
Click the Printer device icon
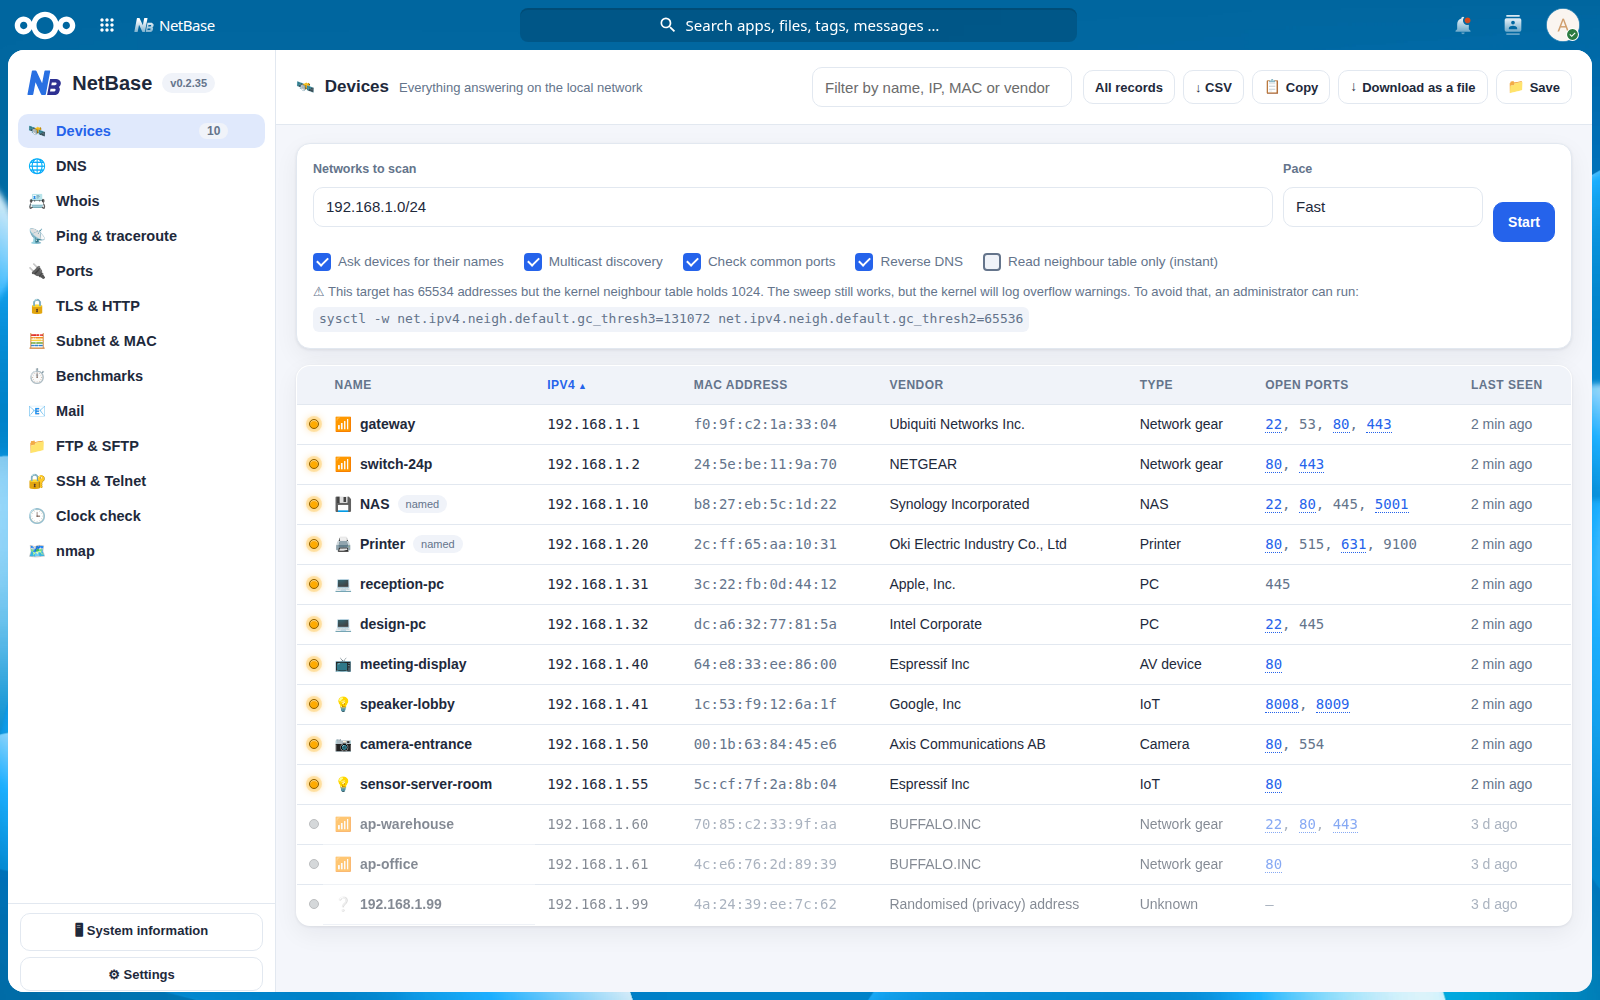[343, 544]
